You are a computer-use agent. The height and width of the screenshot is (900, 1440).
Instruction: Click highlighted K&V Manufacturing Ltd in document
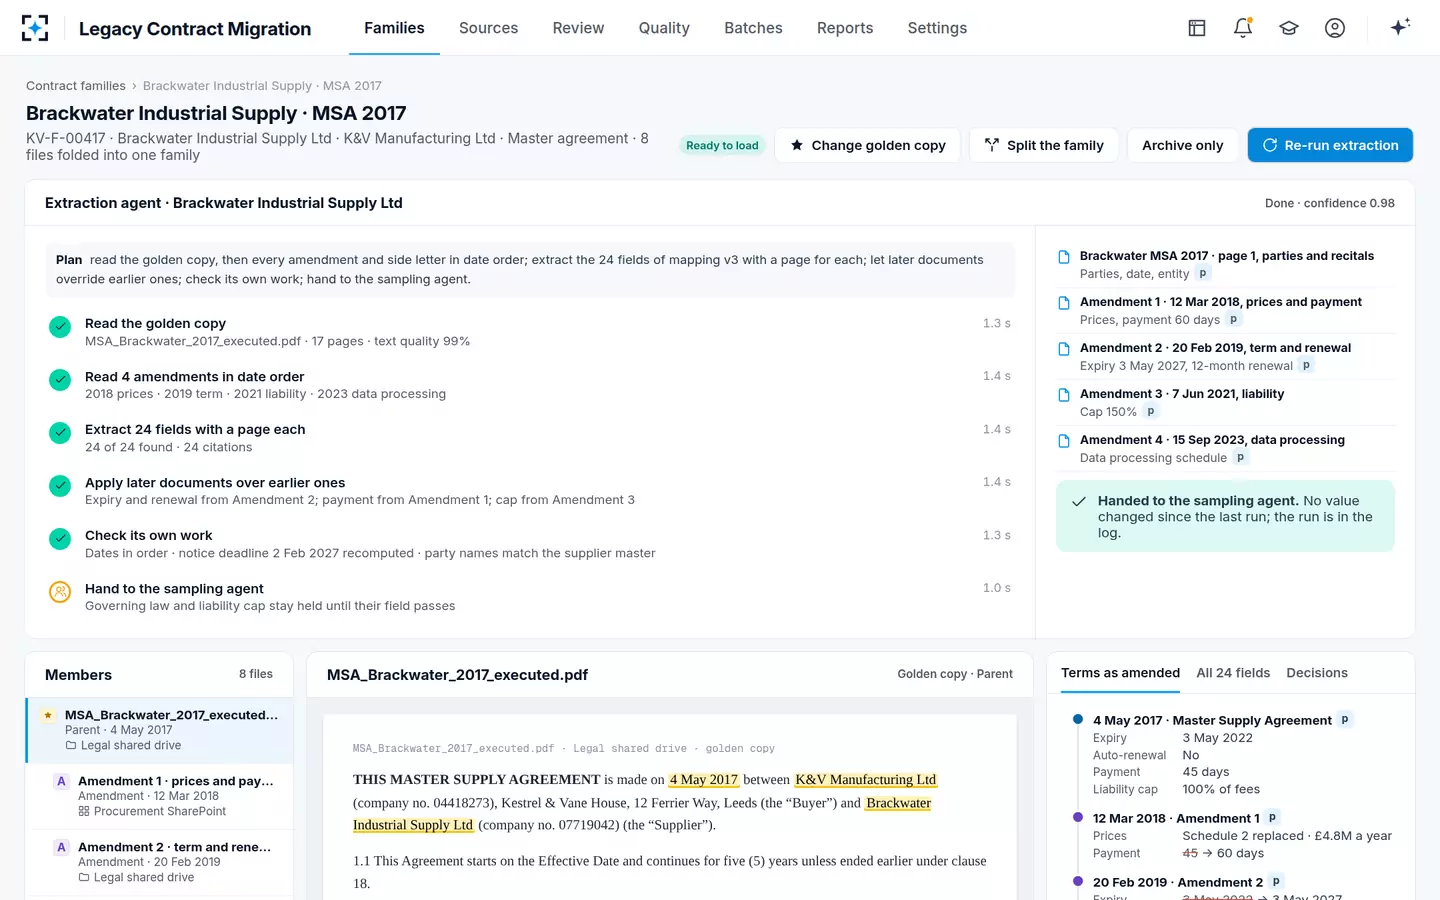click(x=866, y=780)
